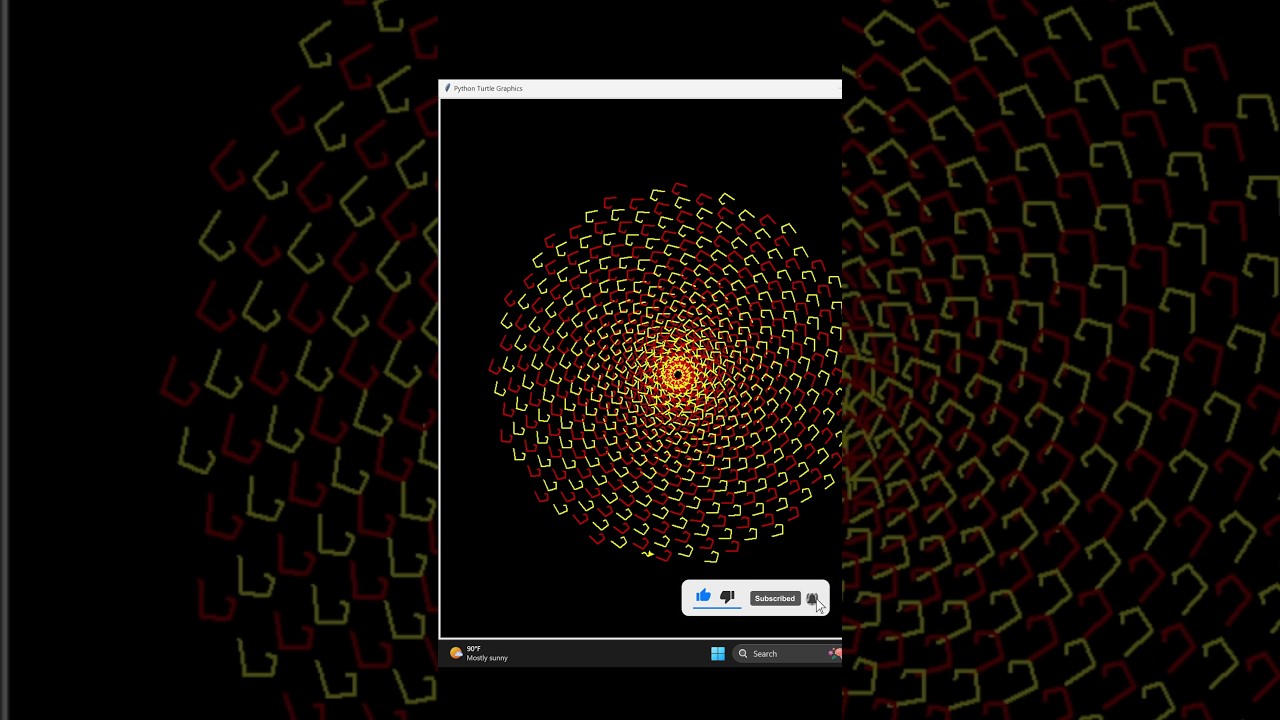
Task: Click the Python Turtle Graphics window title
Action: (488, 88)
